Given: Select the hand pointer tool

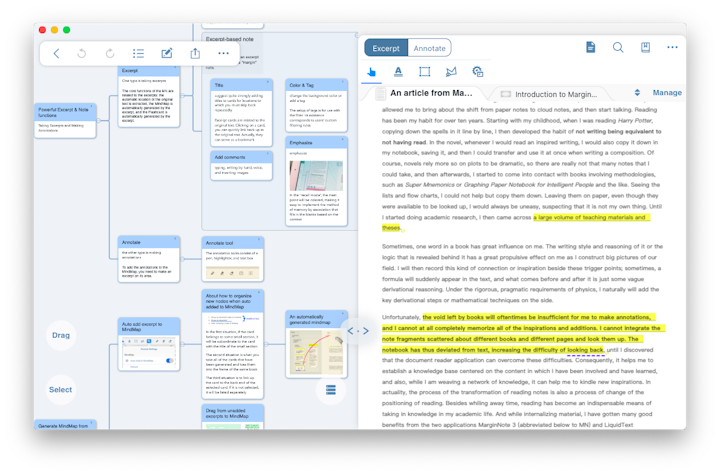Looking at the screenshot, I should [371, 72].
